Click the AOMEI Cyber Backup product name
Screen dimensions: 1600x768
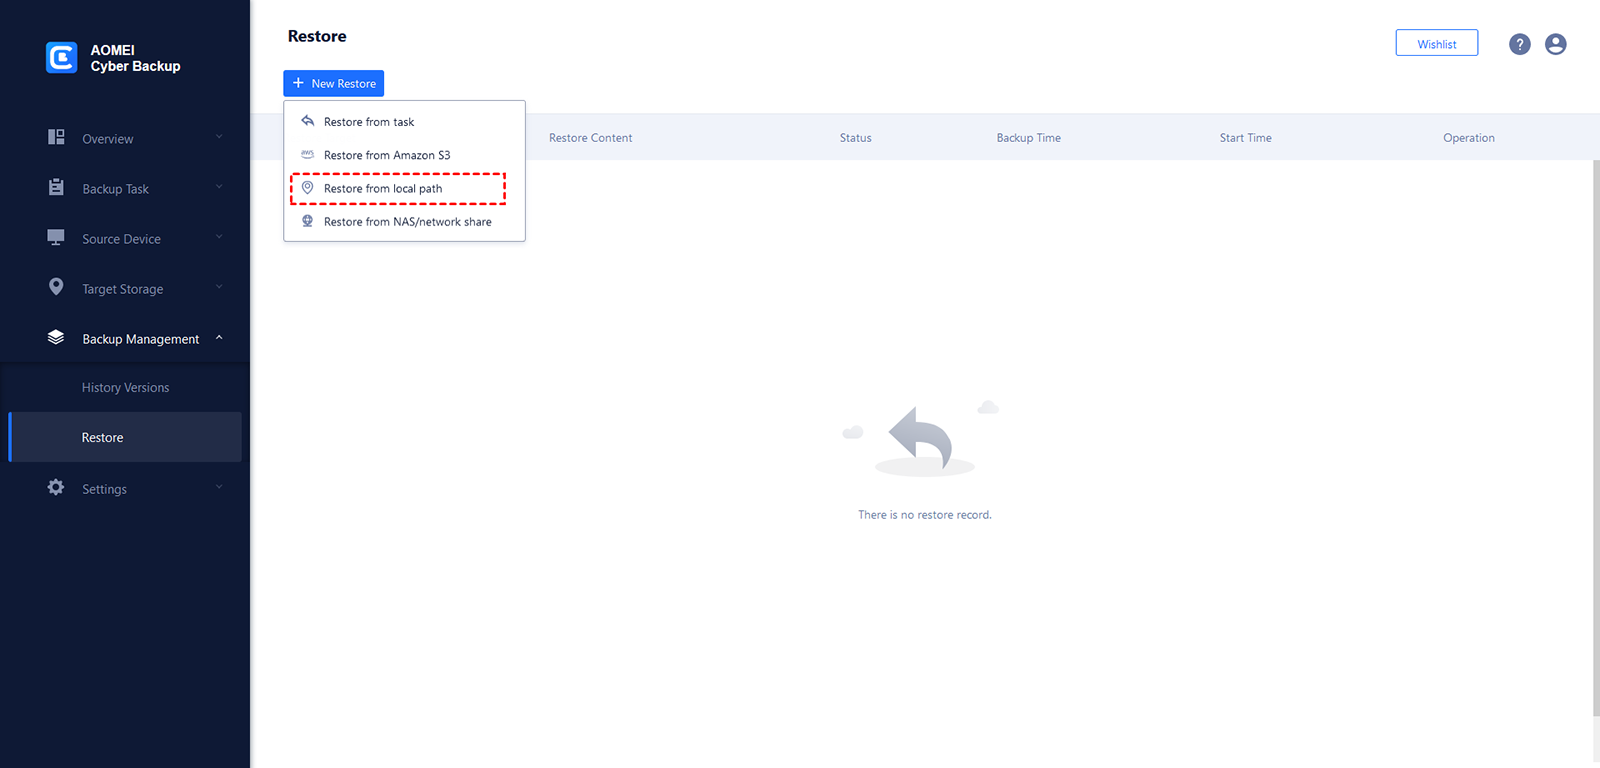coord(135,58)
